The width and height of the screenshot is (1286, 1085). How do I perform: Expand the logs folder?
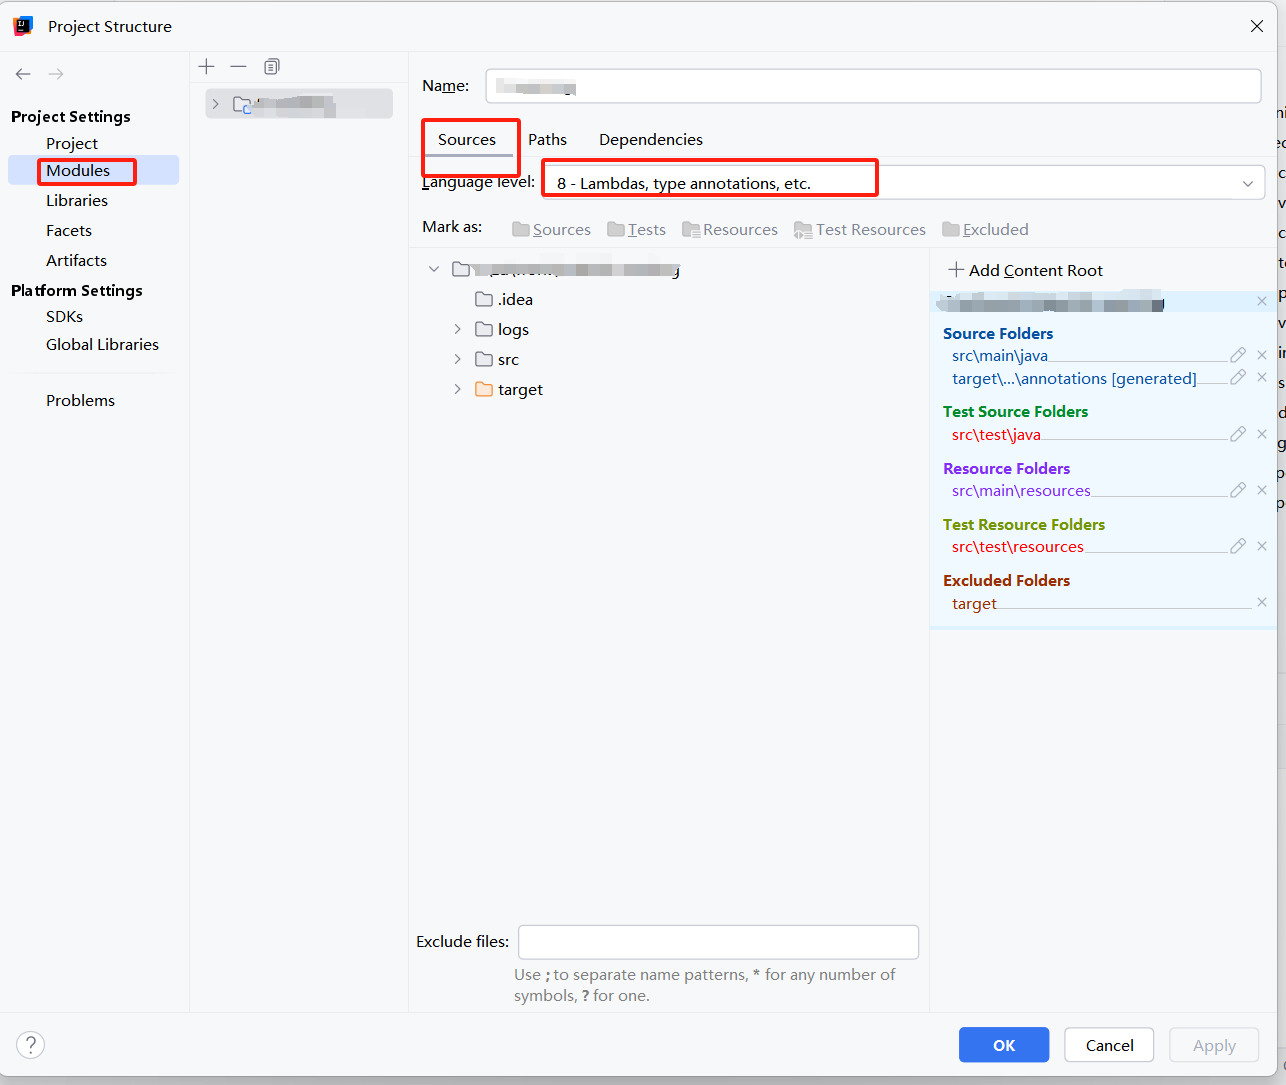[458, 329]
